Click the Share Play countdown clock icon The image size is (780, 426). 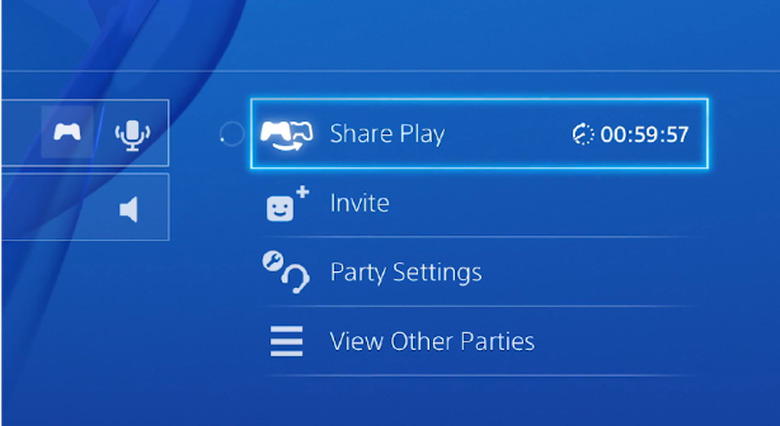click(583, 134)
